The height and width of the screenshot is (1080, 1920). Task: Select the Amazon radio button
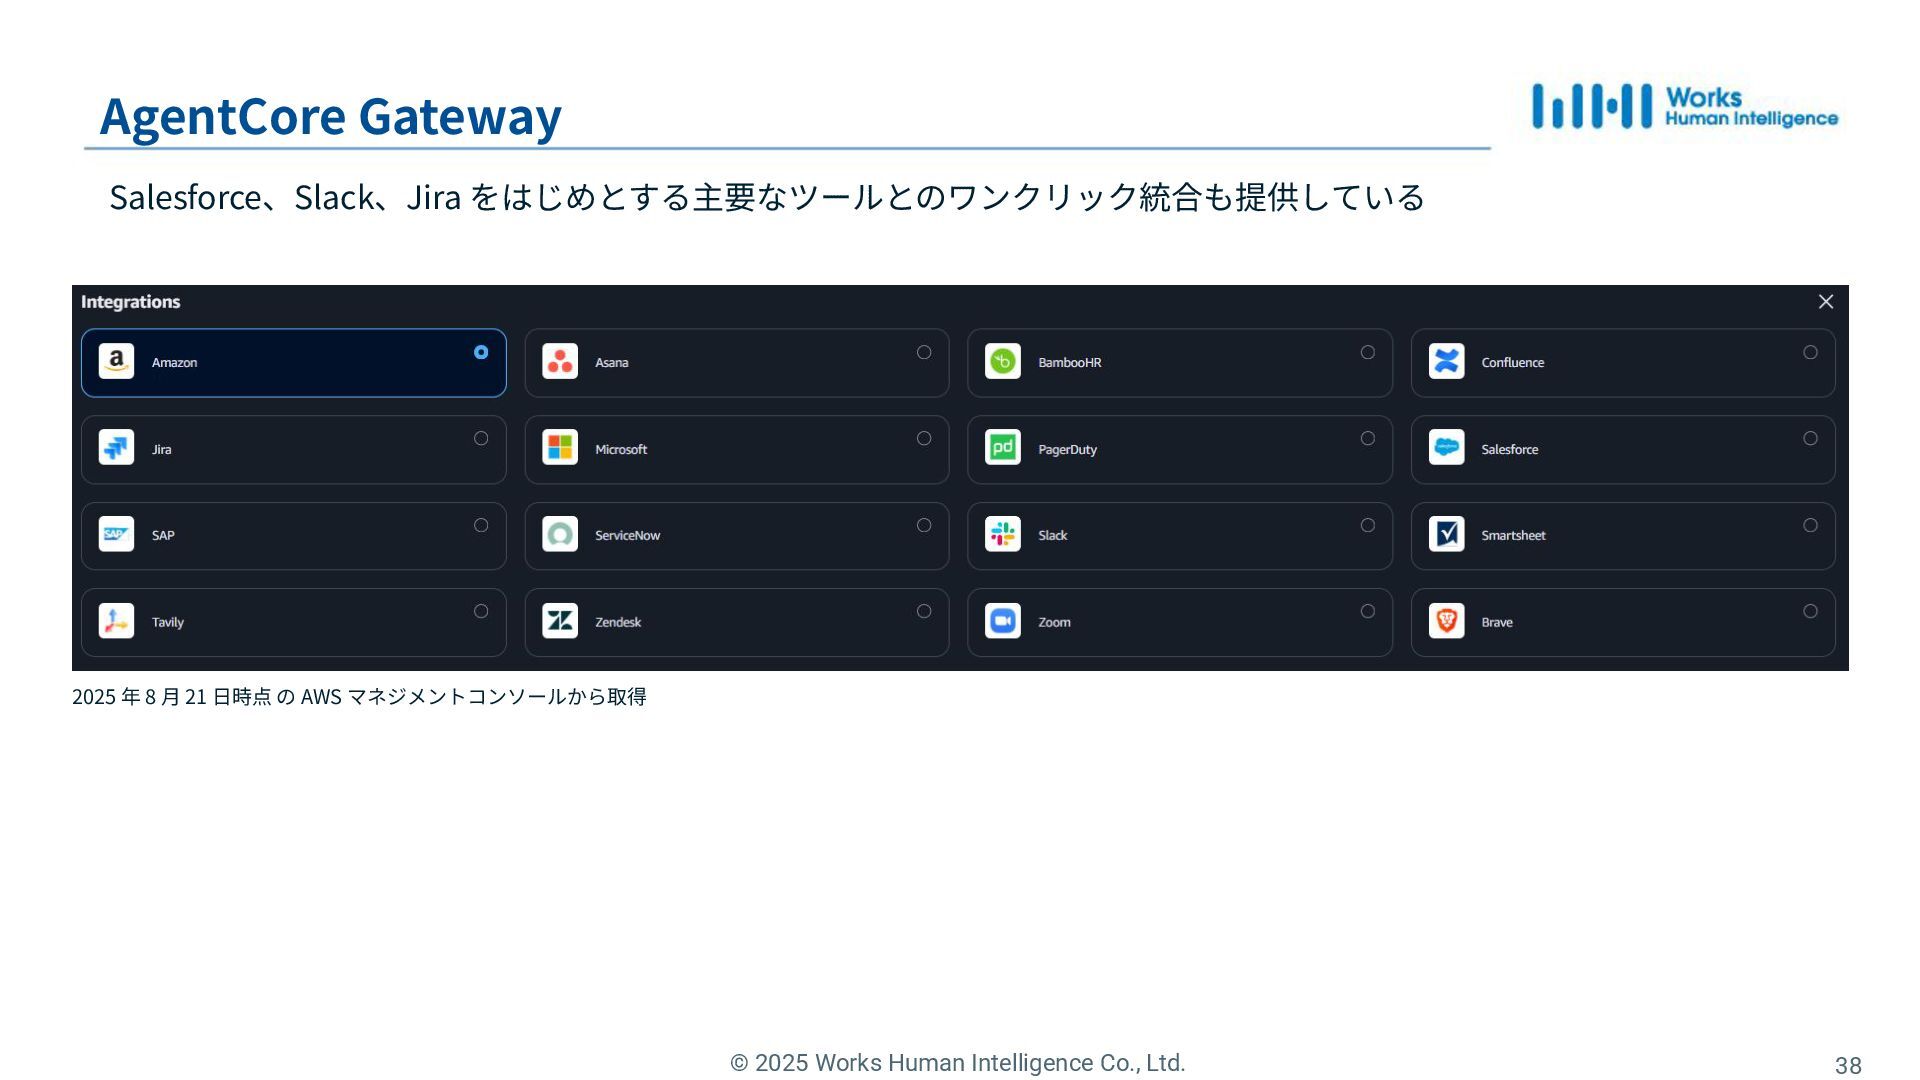tap(481, 352)
